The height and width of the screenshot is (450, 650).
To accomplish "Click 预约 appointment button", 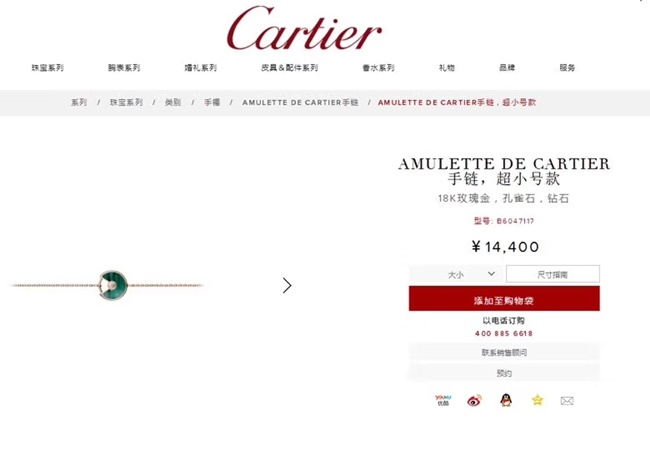I will (x=504, y=373).
